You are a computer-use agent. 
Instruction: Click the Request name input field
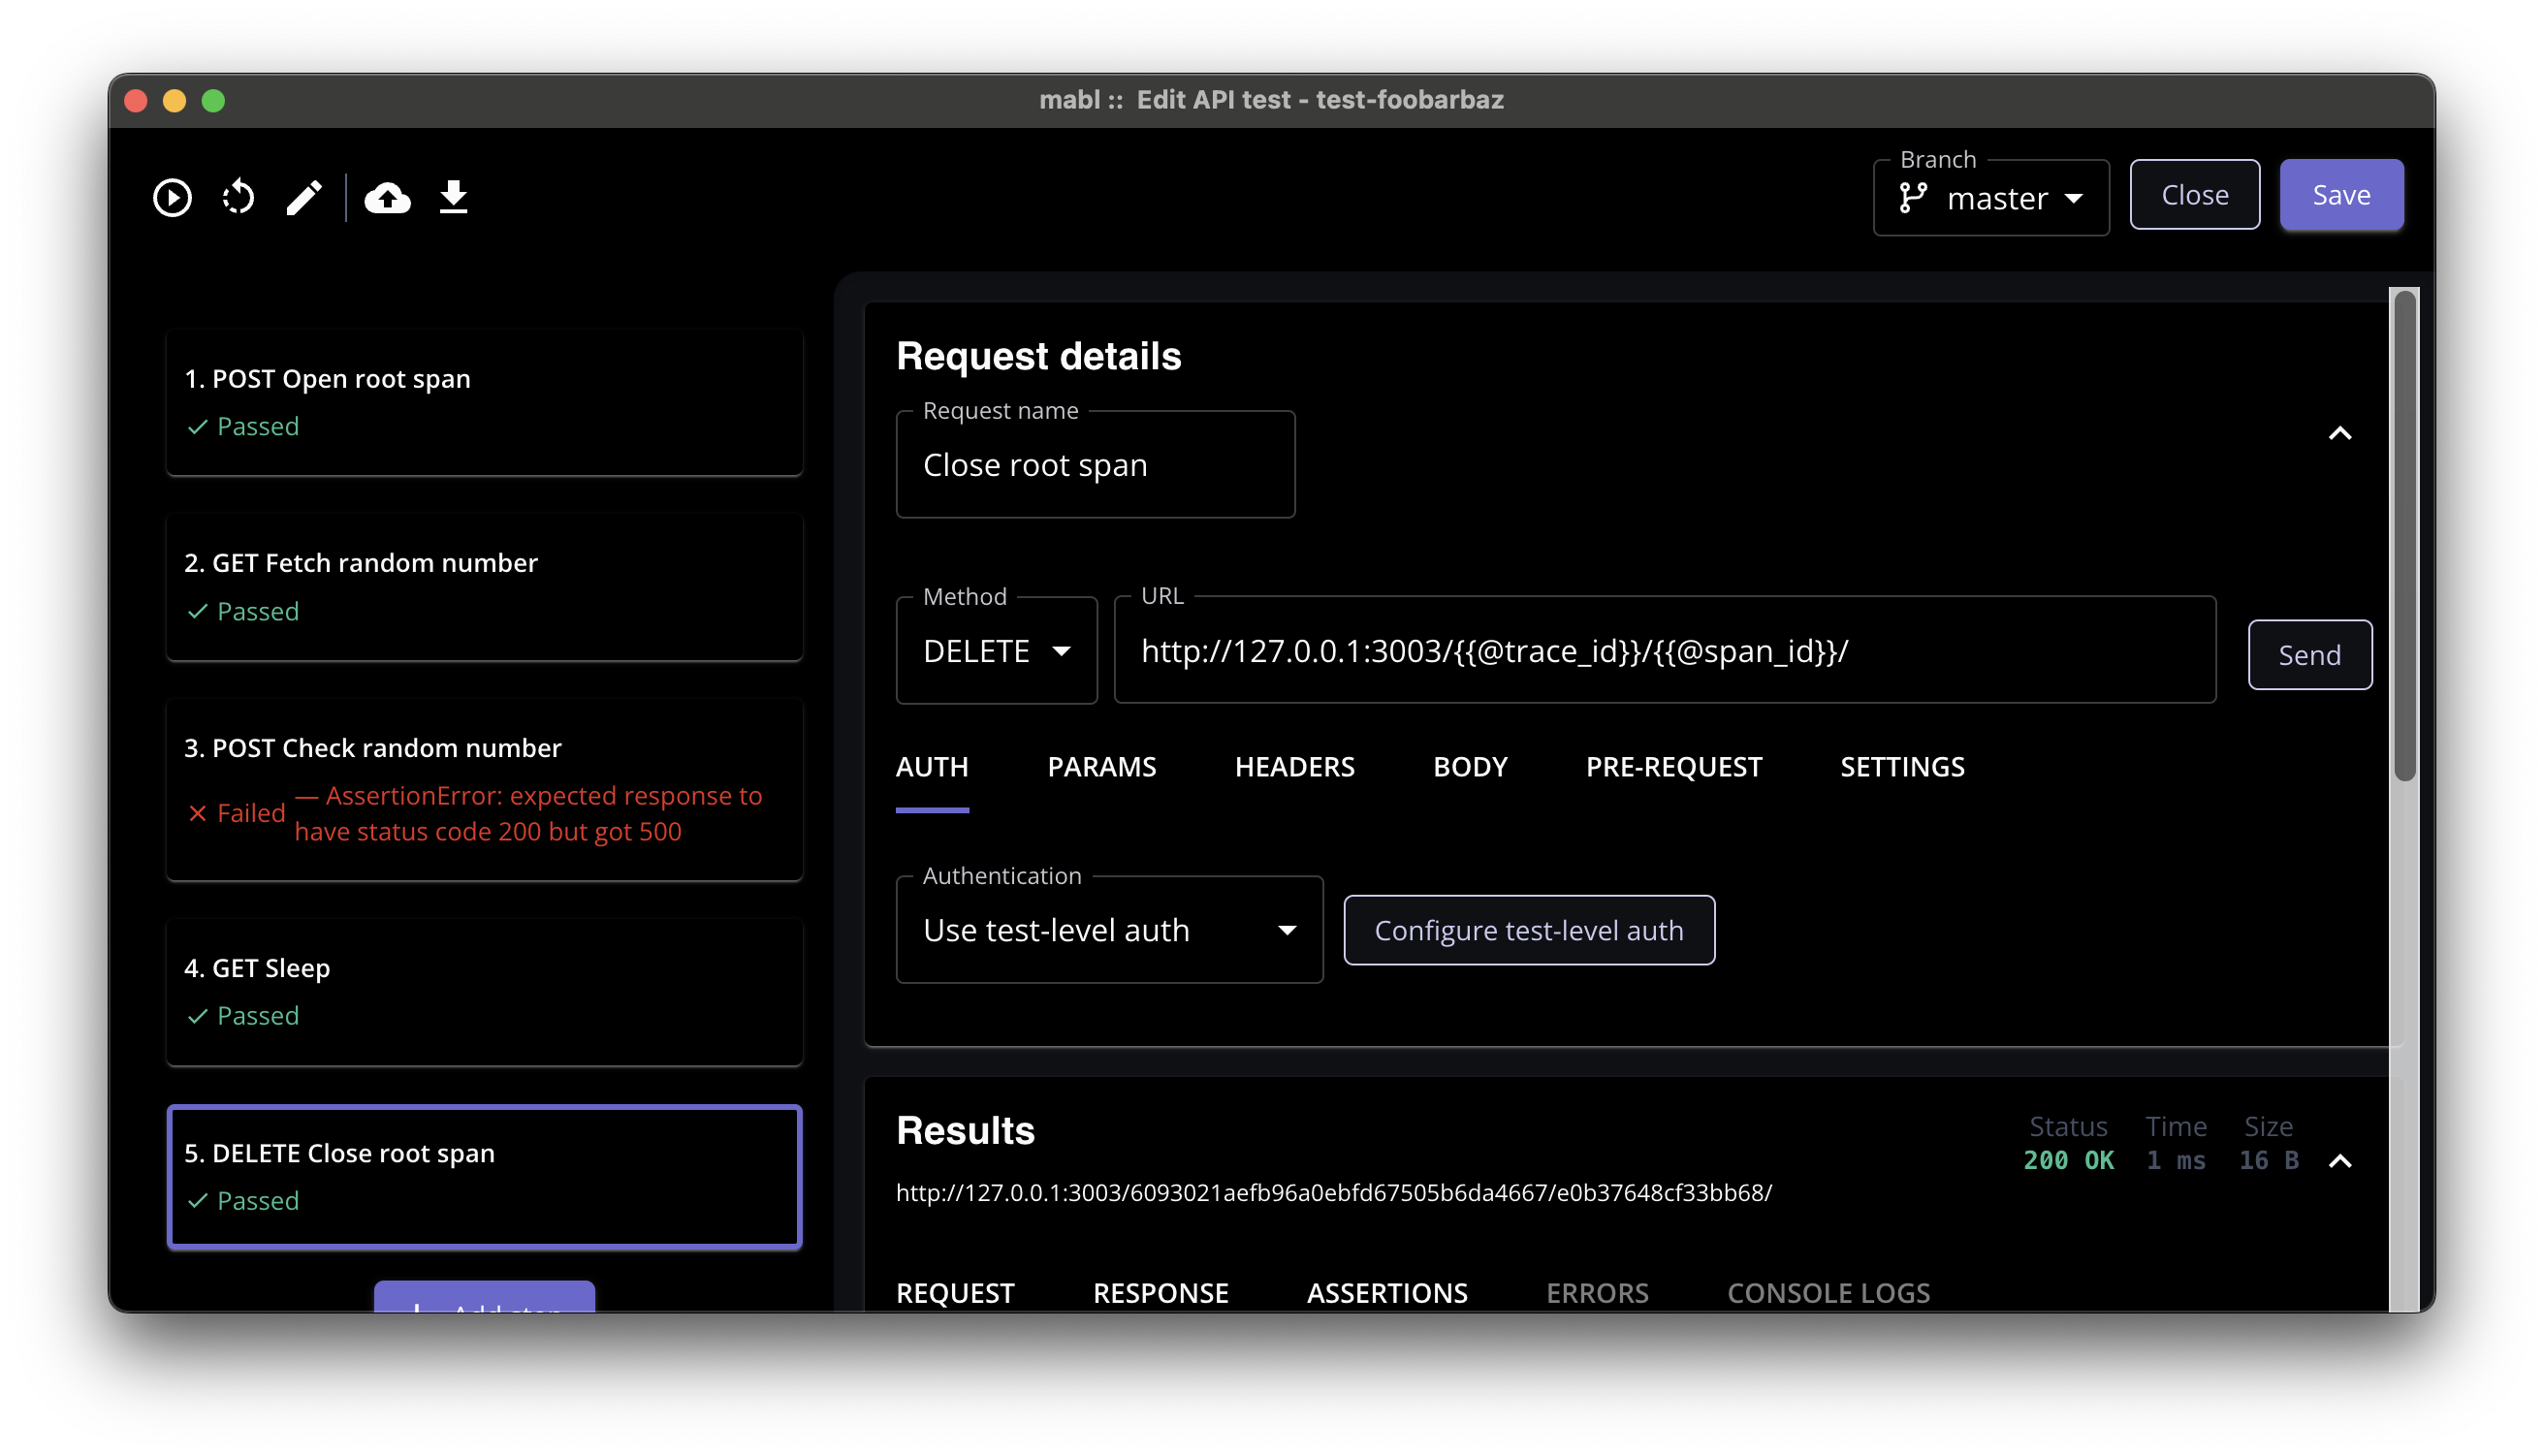click(1095, 465)
